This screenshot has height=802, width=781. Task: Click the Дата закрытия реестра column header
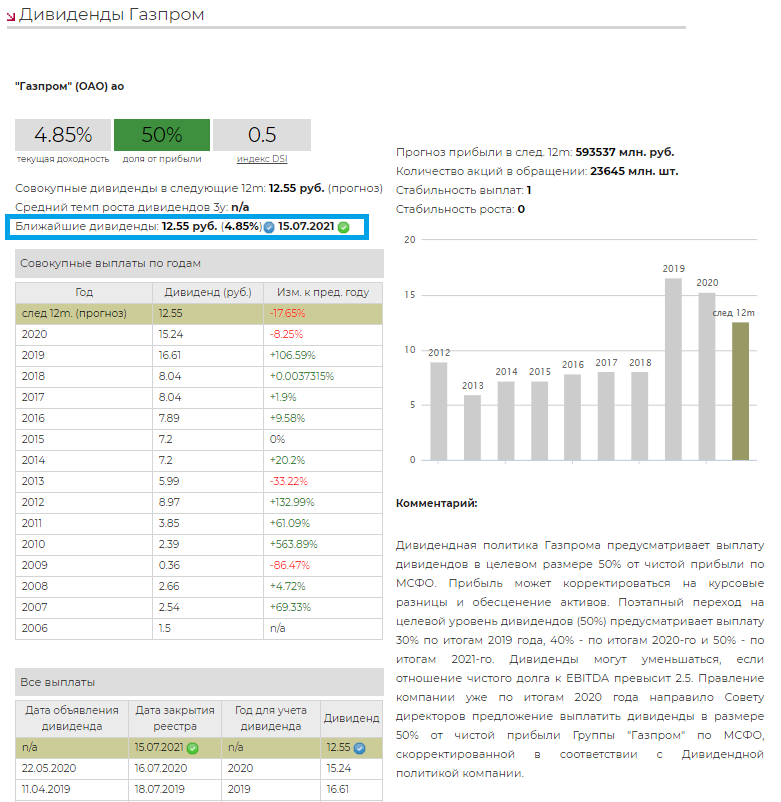coord(175,719)
